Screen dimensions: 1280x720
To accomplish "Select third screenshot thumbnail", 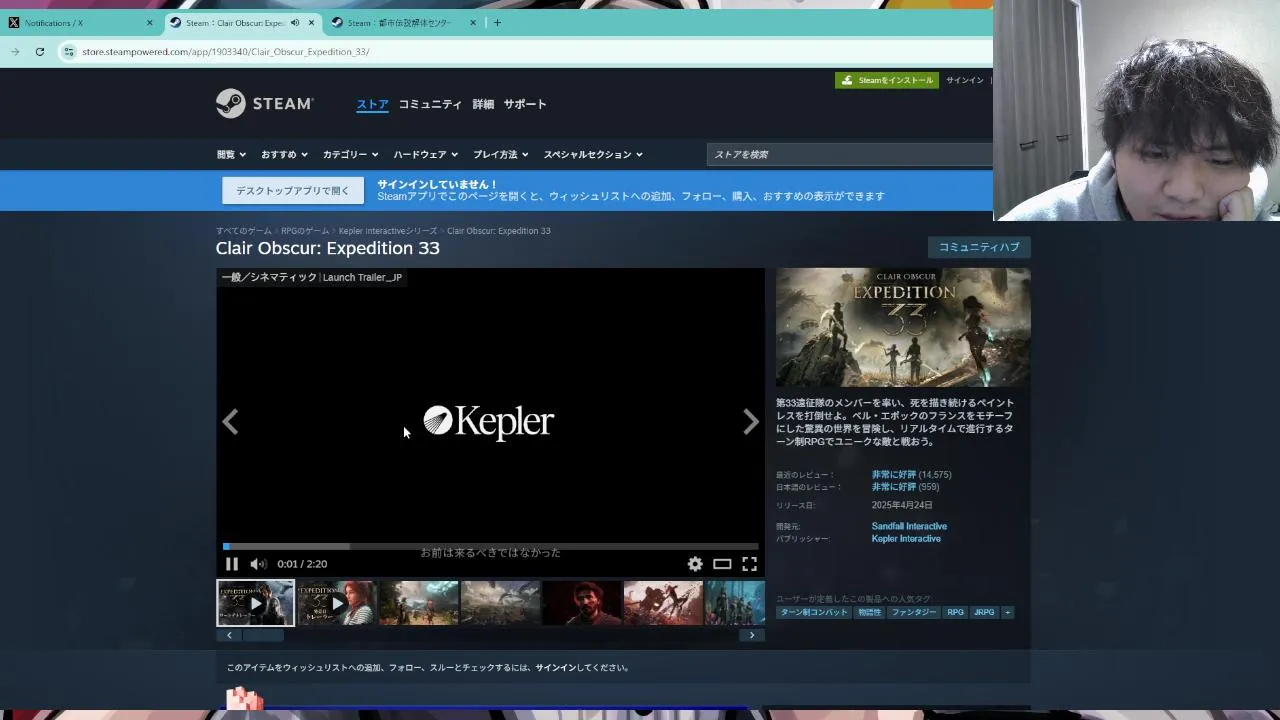I will coord(419,603).
